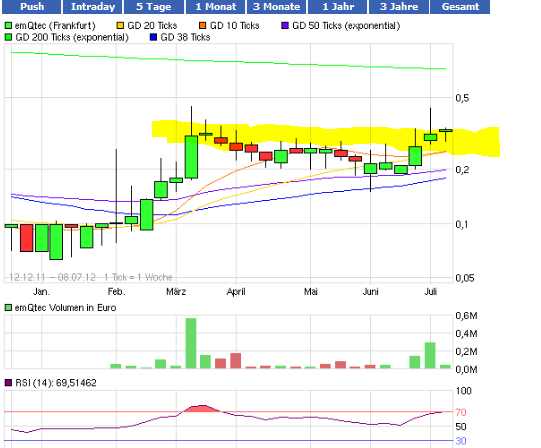Image resolution: width=541 pixels, height=448 pixels.
Task: Switch to the Intraday tab
Action: tap(92, 7)
